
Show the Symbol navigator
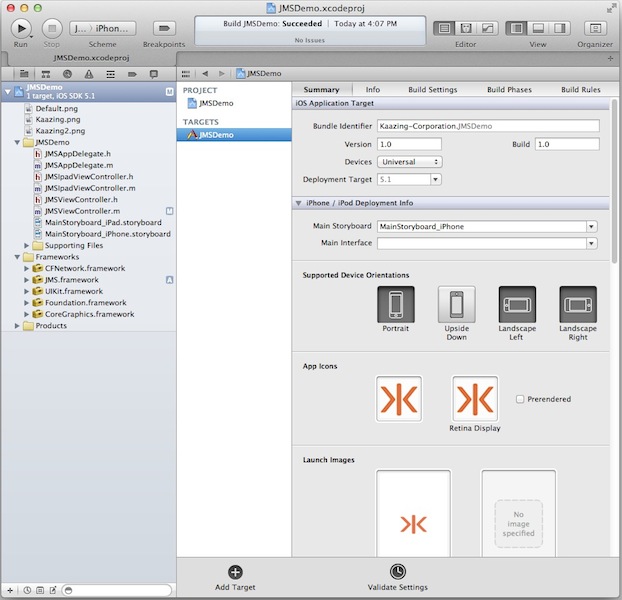click(x=46, y=74)
